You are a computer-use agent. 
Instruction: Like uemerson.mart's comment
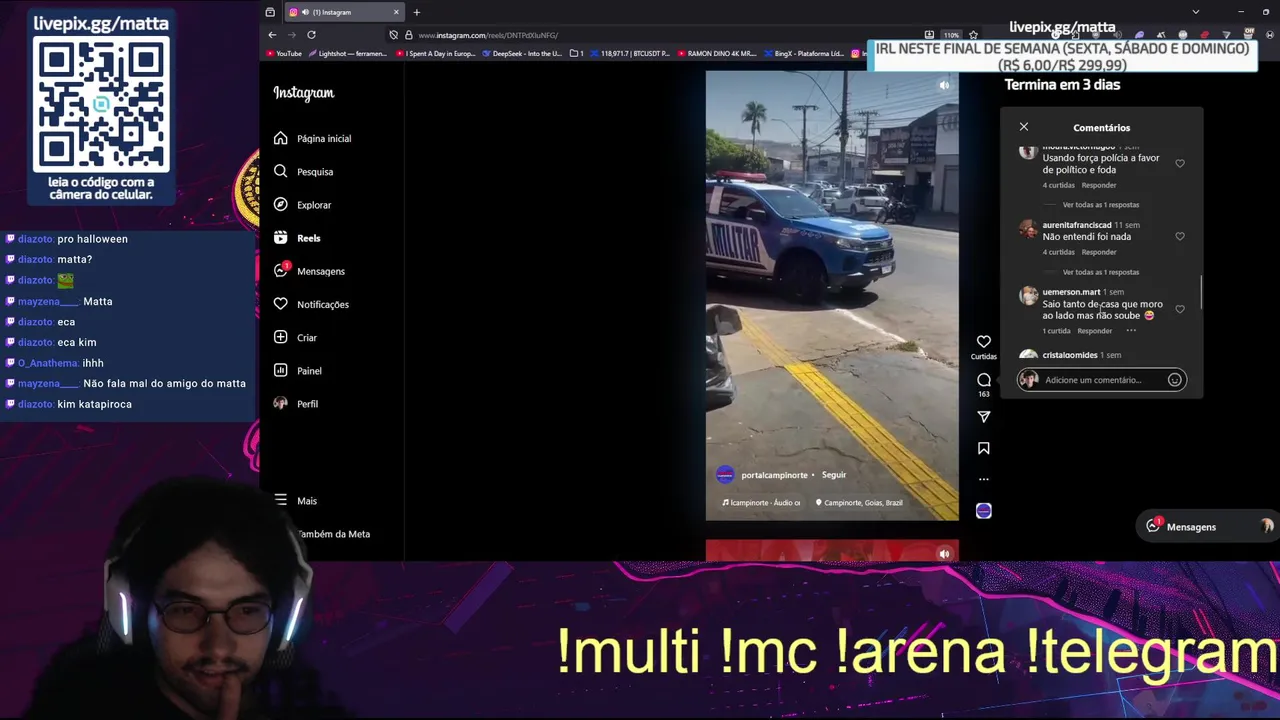coord(1180,310)
